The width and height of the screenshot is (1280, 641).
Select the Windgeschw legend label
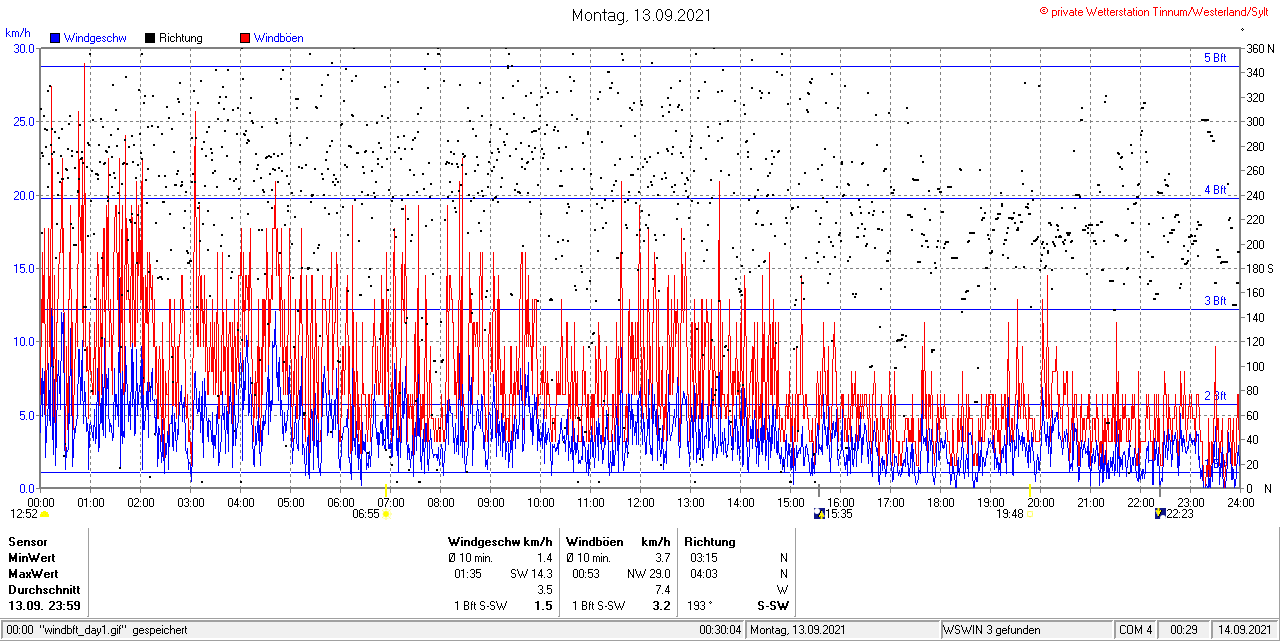coord(95,38)
